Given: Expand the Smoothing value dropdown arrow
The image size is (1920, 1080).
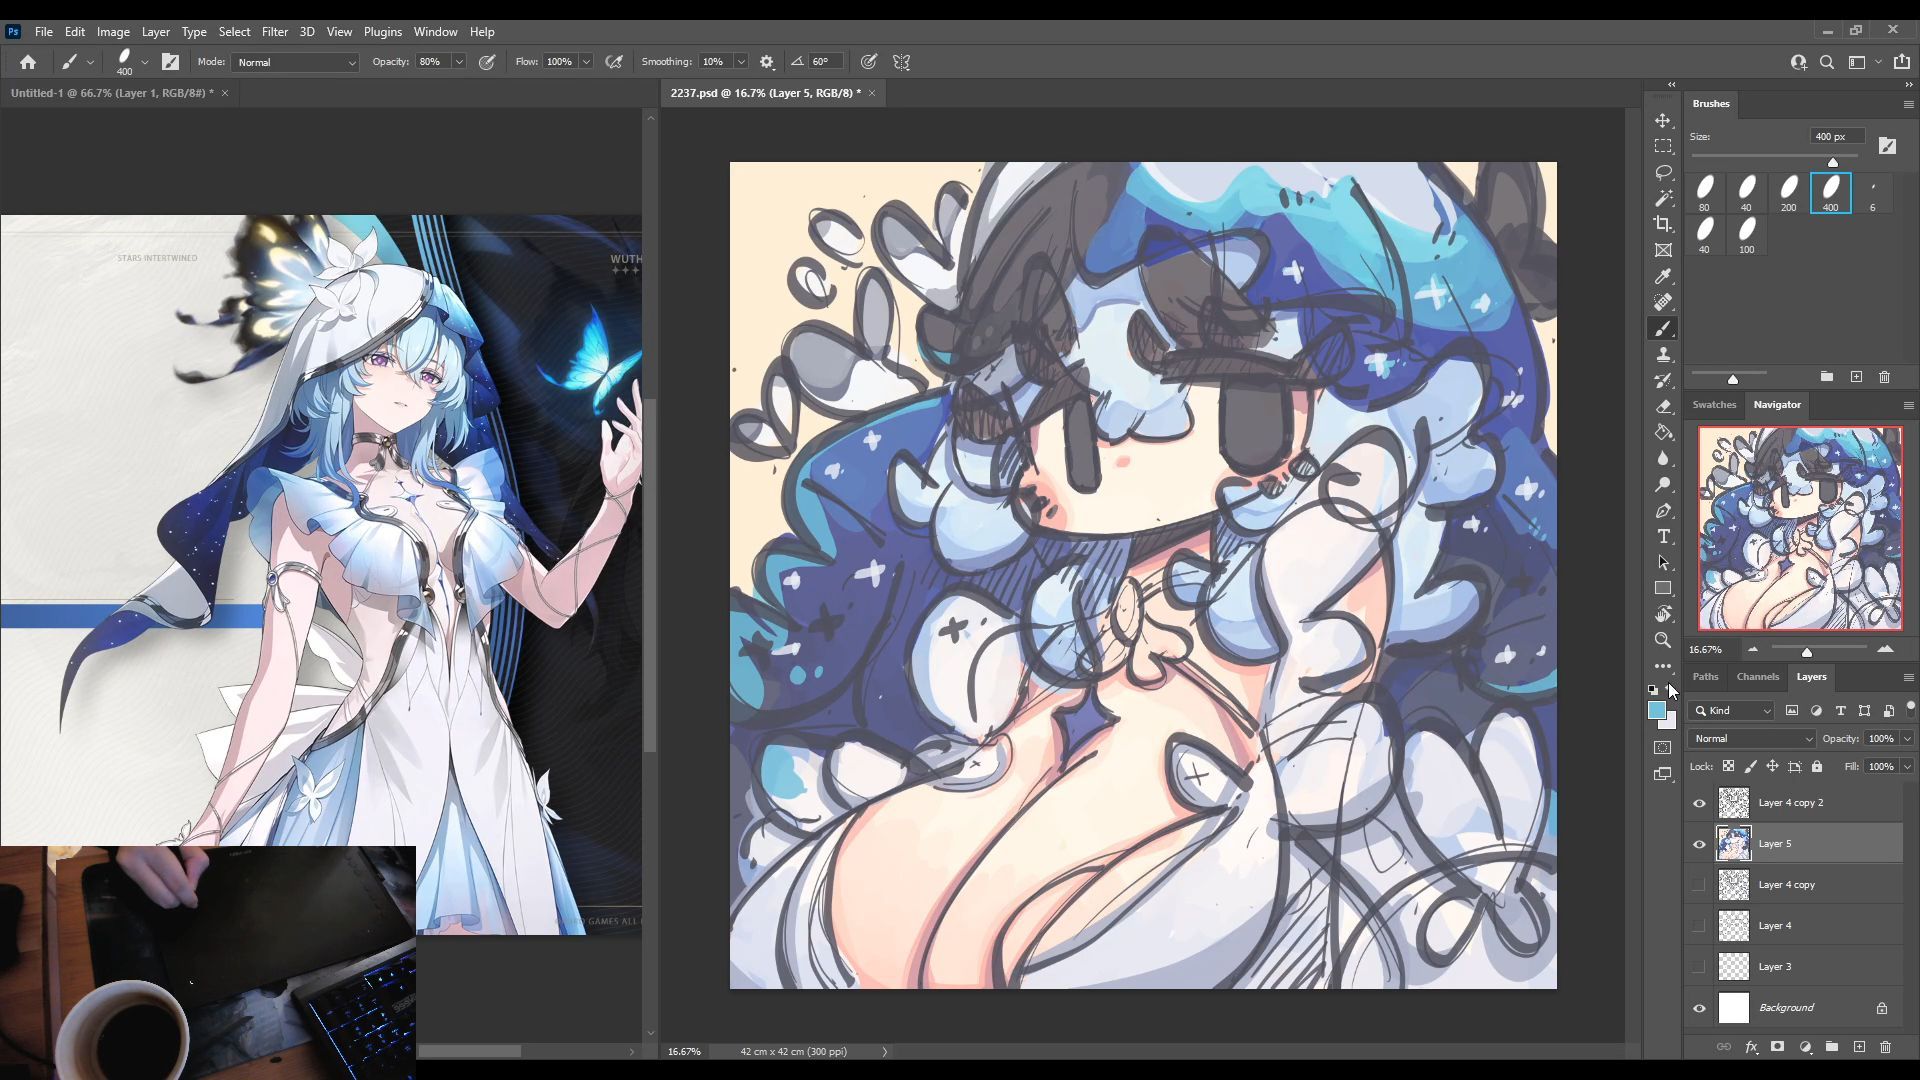Looking at the screenshot, I should pos(741,62).
